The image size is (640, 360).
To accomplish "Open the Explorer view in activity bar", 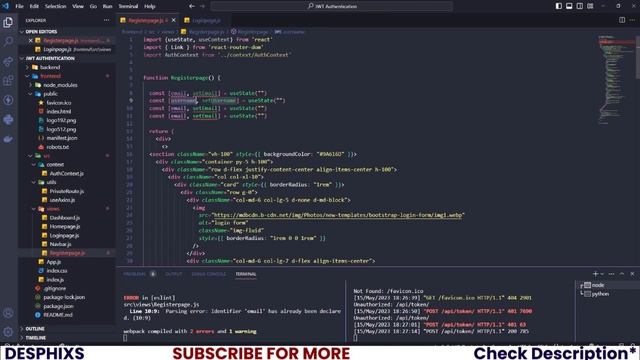I will point(8,22).
